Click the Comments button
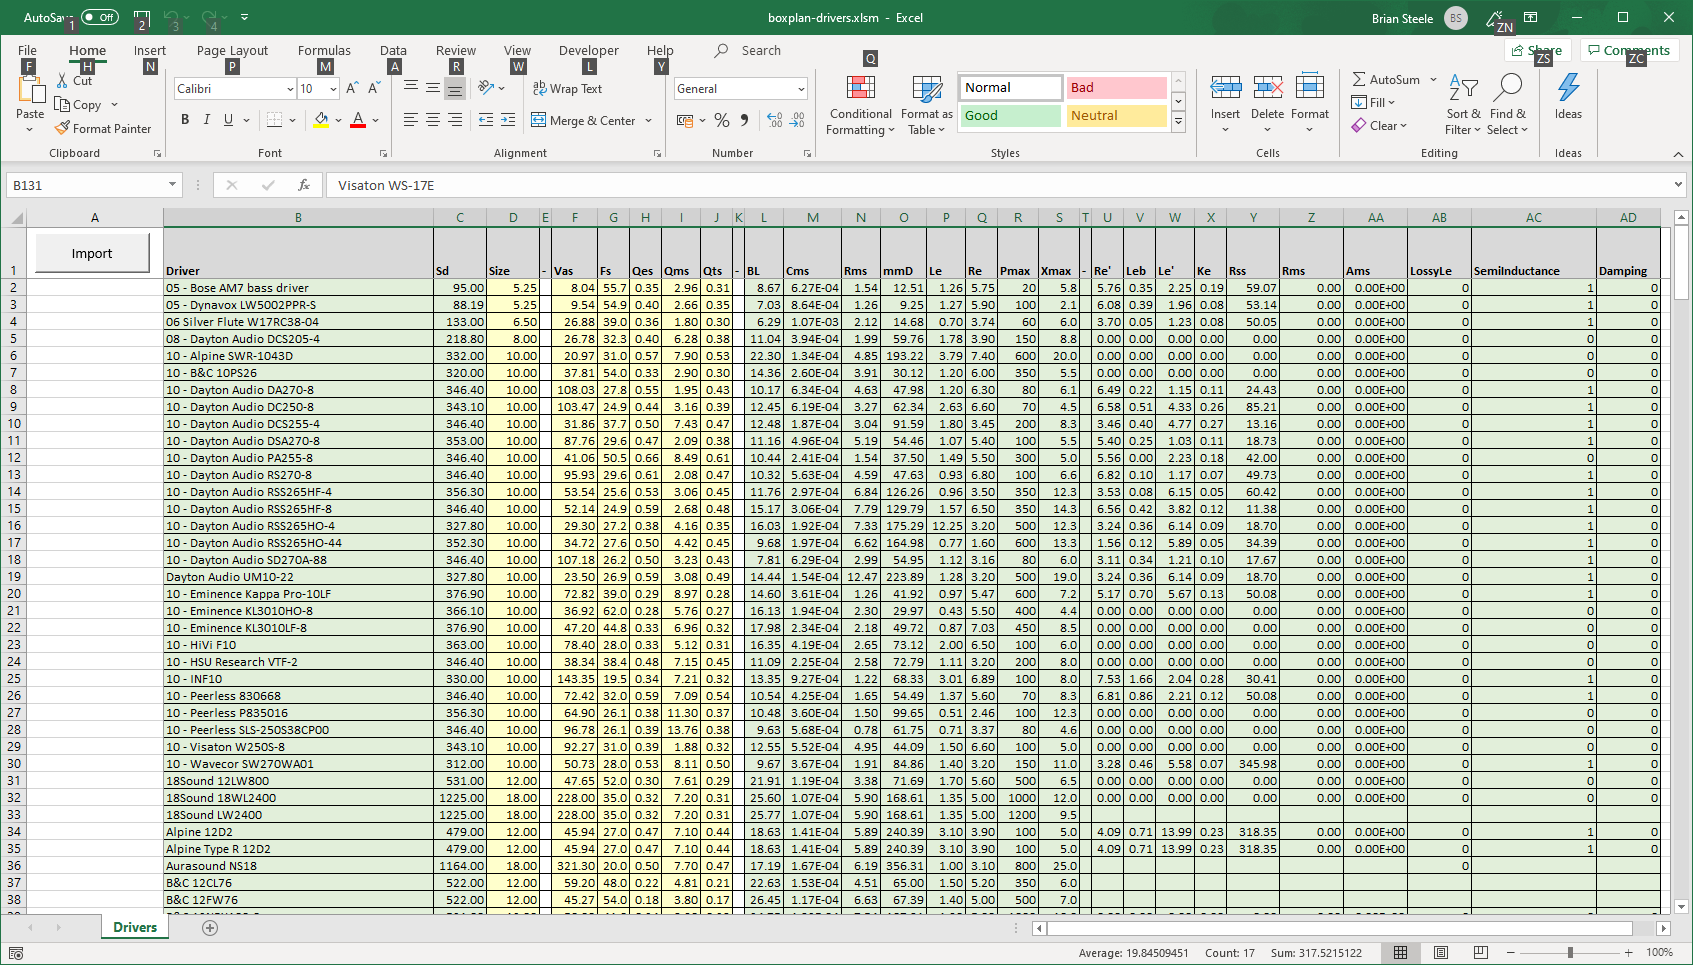The image size is (1693, 965). pos(1628,50)
